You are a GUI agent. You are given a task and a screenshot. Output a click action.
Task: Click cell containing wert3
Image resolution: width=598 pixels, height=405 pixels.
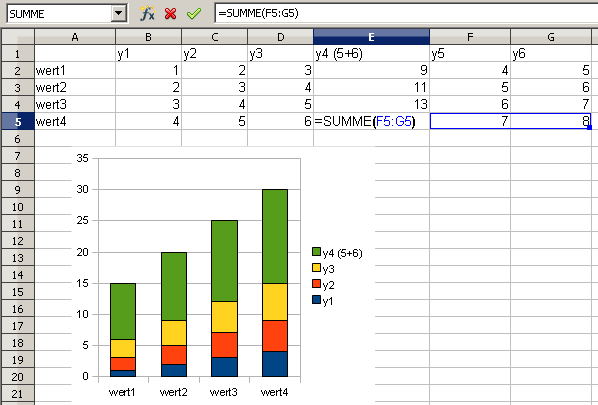click(75, 104)
